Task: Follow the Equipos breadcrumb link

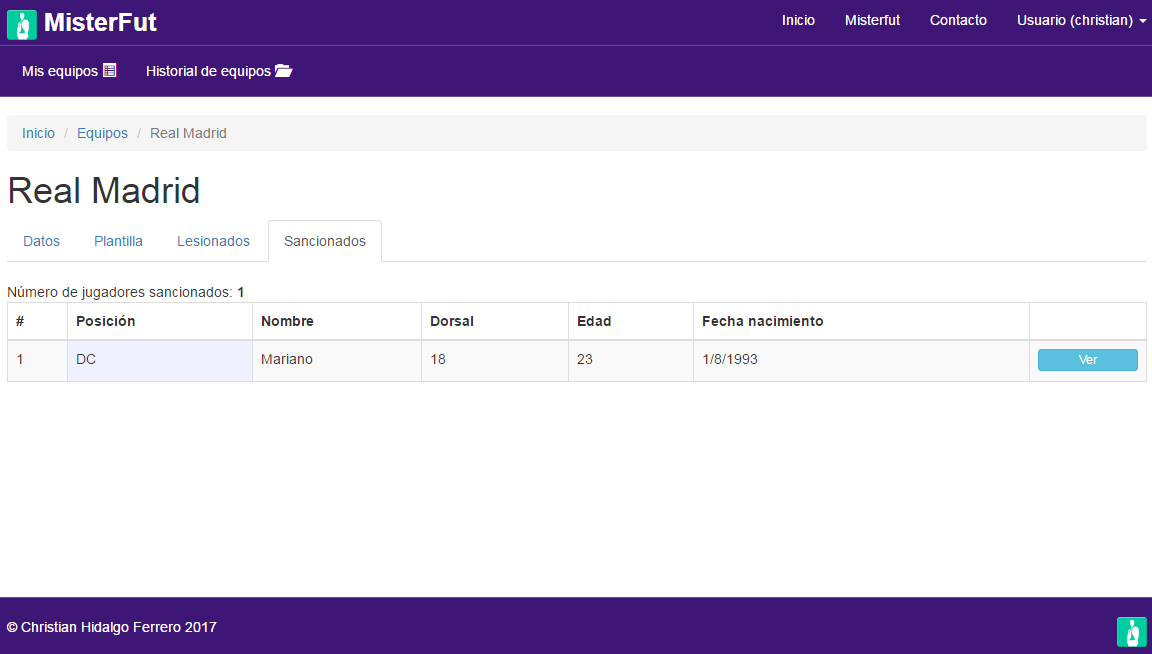Action: pyautogui.click(x=102, y=133)
